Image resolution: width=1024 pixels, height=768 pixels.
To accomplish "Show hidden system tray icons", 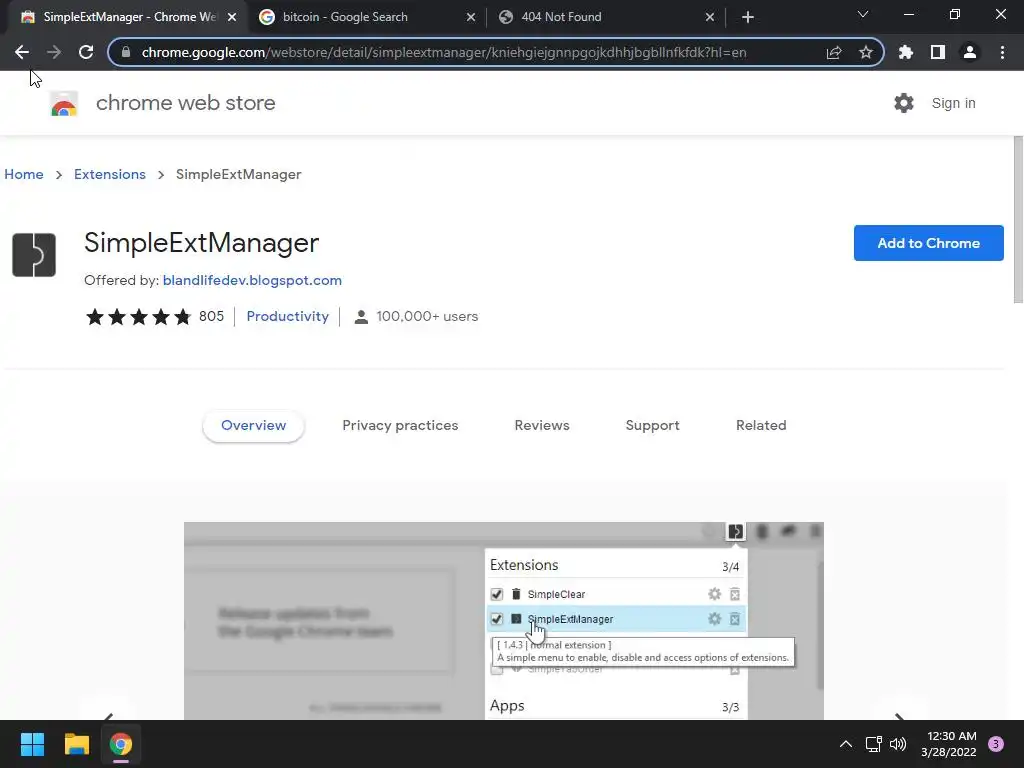I will [846, 744].
